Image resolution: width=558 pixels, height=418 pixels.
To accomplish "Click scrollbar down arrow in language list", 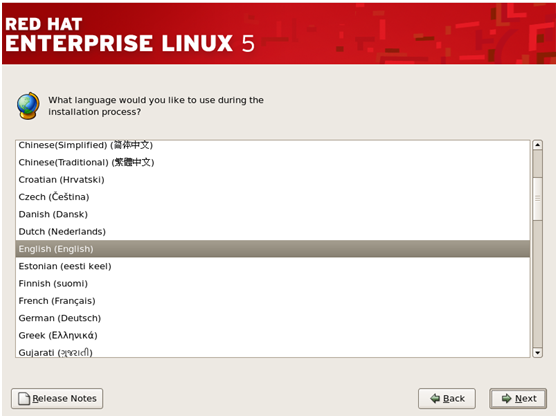I will pos(537,353).
